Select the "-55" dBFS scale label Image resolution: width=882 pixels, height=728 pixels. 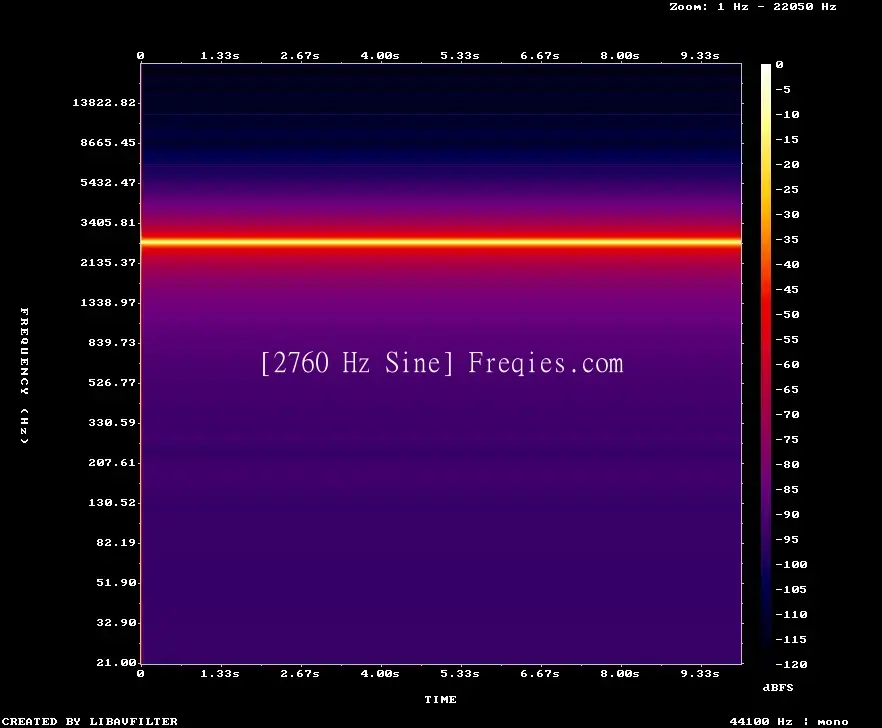tap(787, 340)
